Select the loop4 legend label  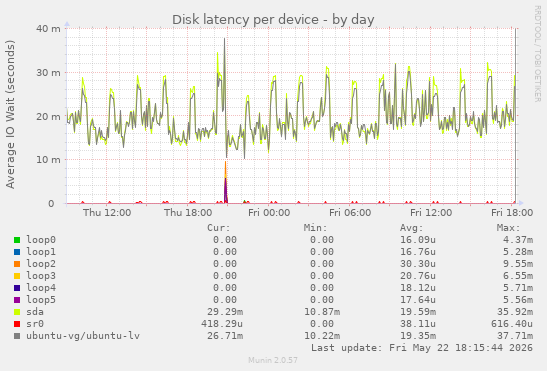pos(41,288)
